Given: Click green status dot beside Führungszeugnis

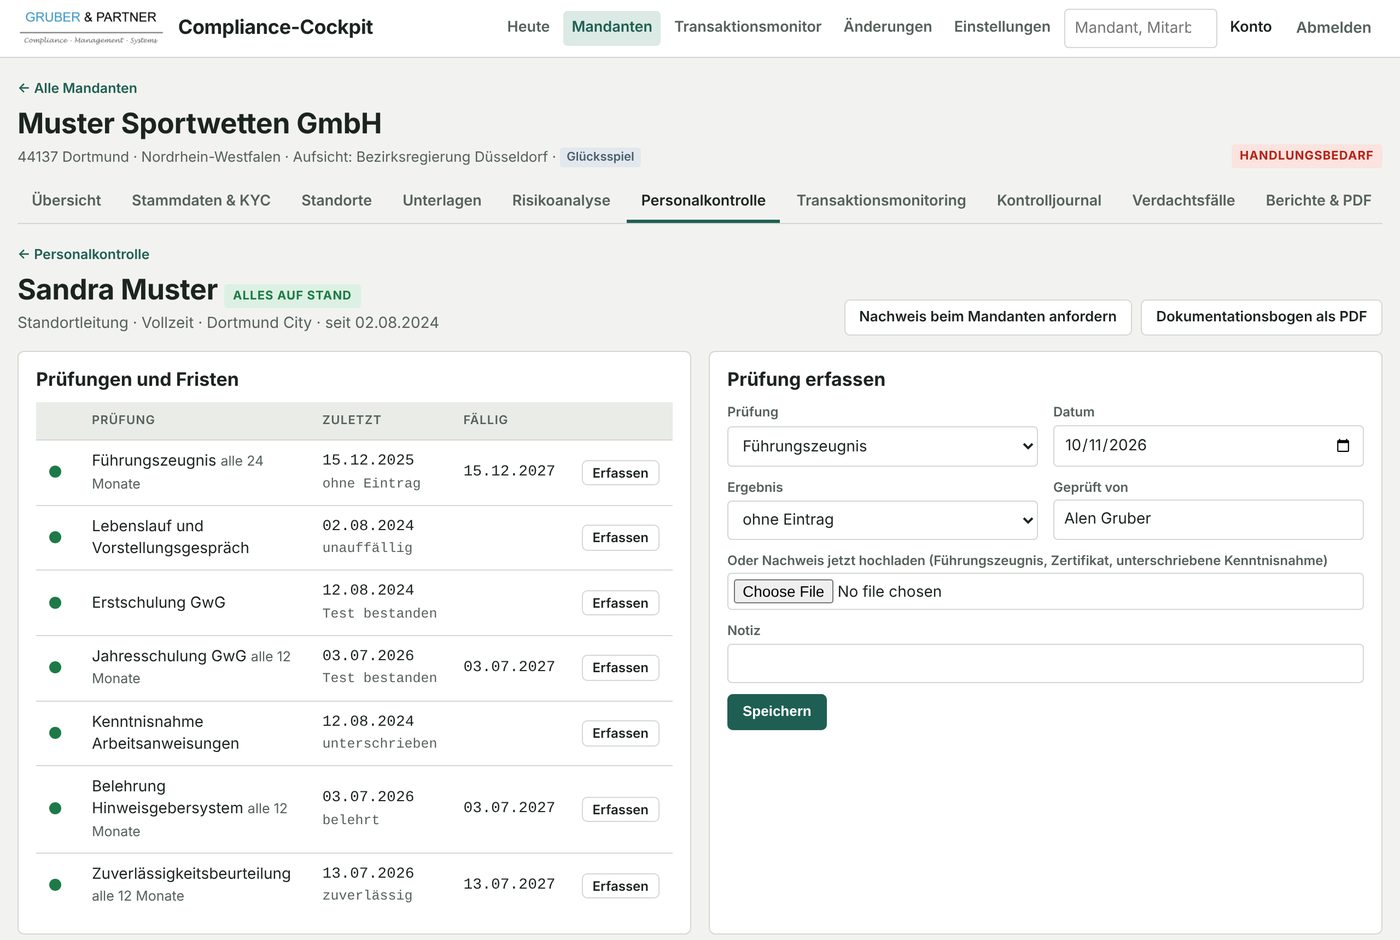Looking at the screenshot, I should point(55,472).
